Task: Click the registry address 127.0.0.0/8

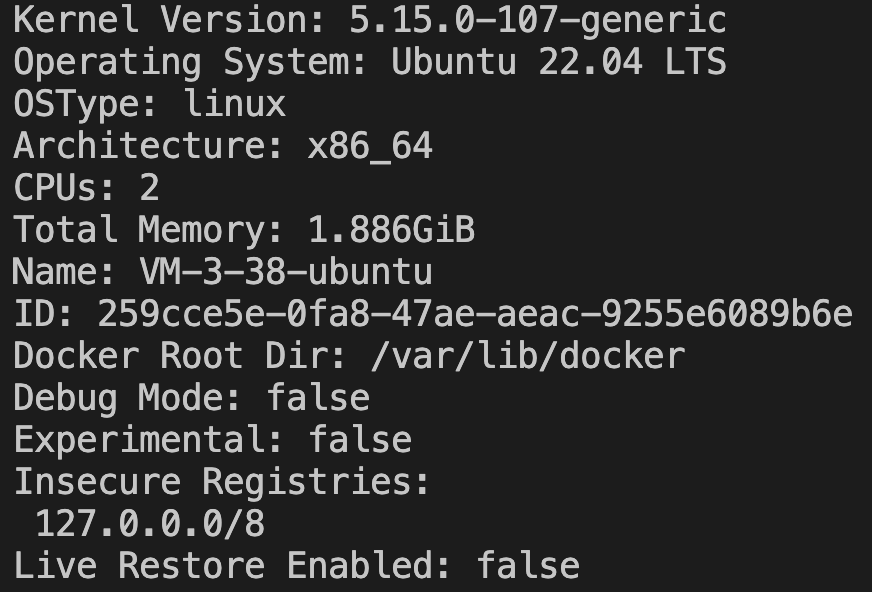Action: (150, 524)
